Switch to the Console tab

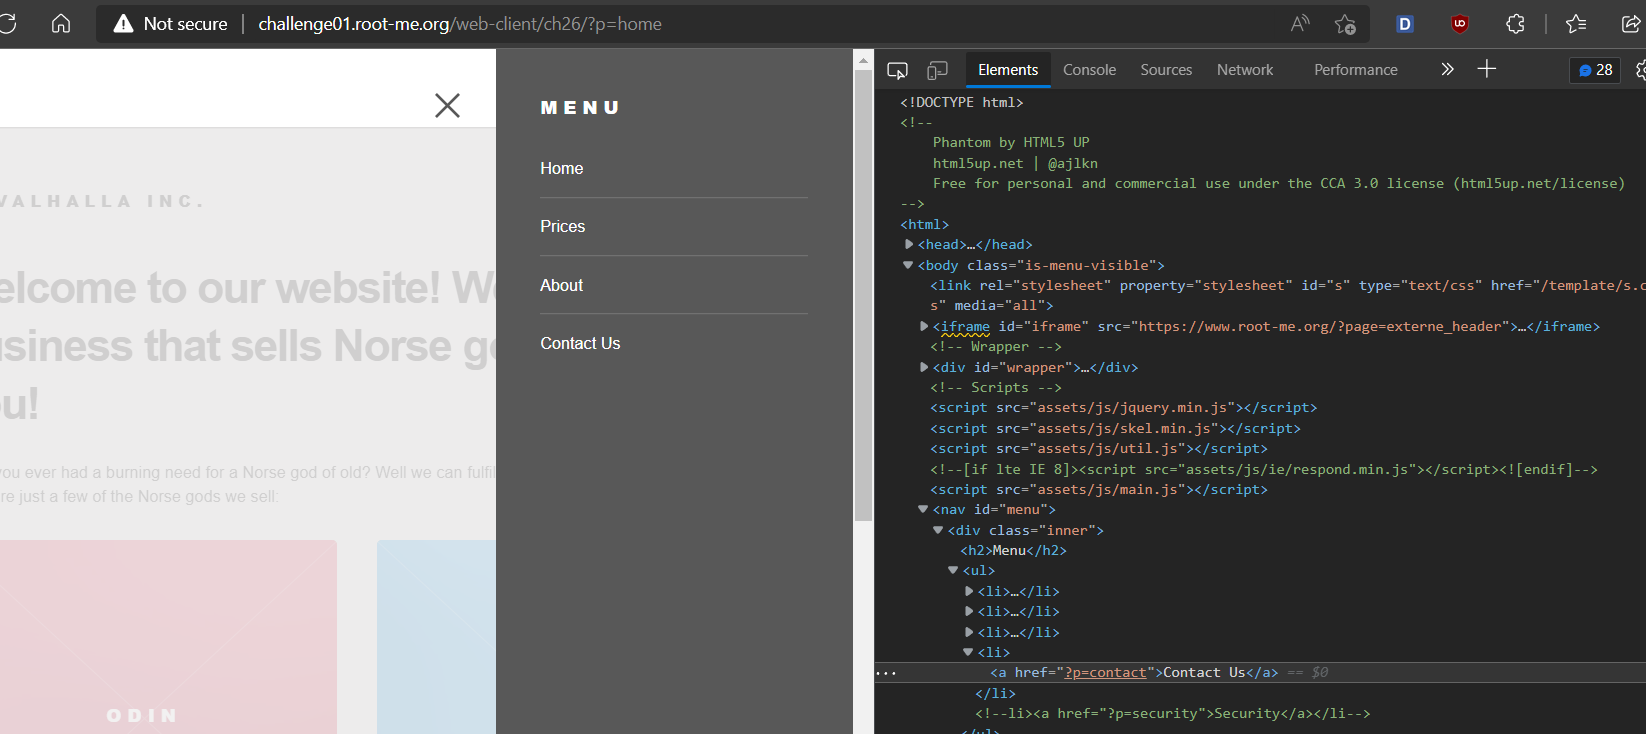pyautogui.click(x=1089, y=70)
